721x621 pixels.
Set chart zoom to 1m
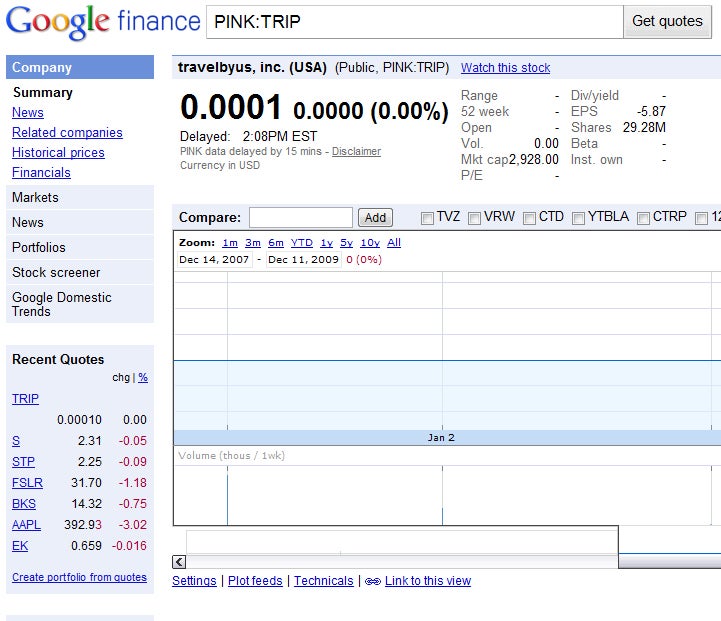[230, 243]
